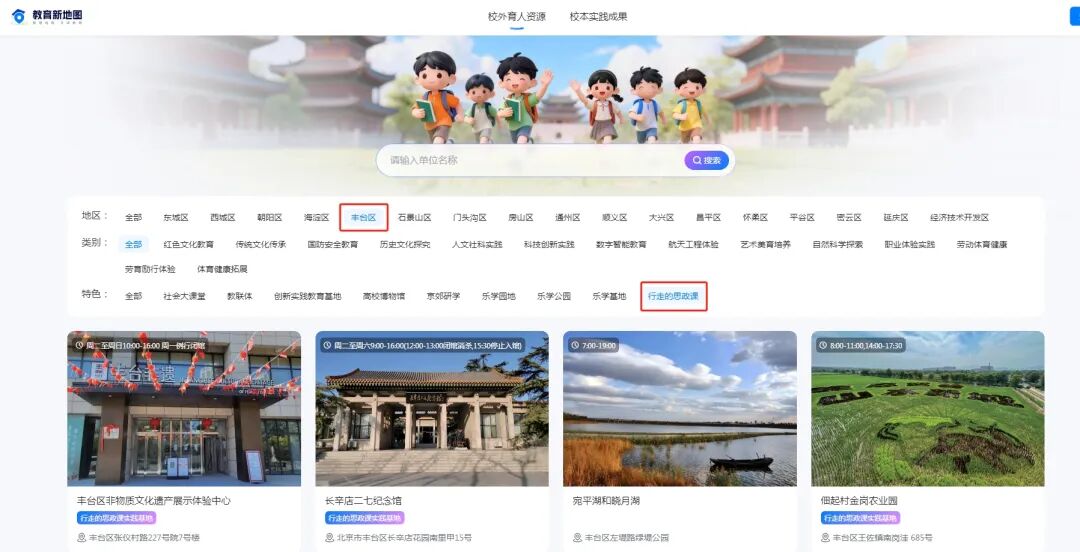1080x552 pixels.
Task: Click the location pin under 丰台区非物质文化遗产展示体验中心
Action: pos(82,538)
